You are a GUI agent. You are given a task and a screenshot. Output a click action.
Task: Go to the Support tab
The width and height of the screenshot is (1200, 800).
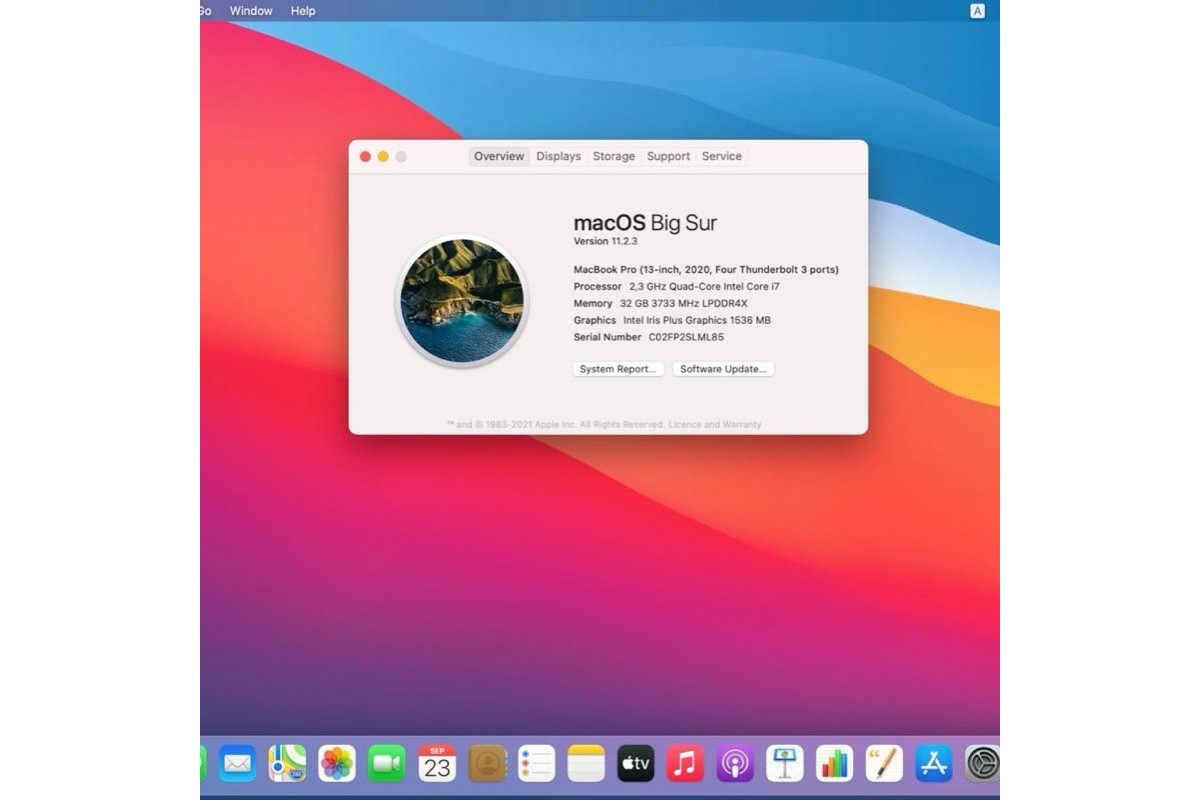668,156
